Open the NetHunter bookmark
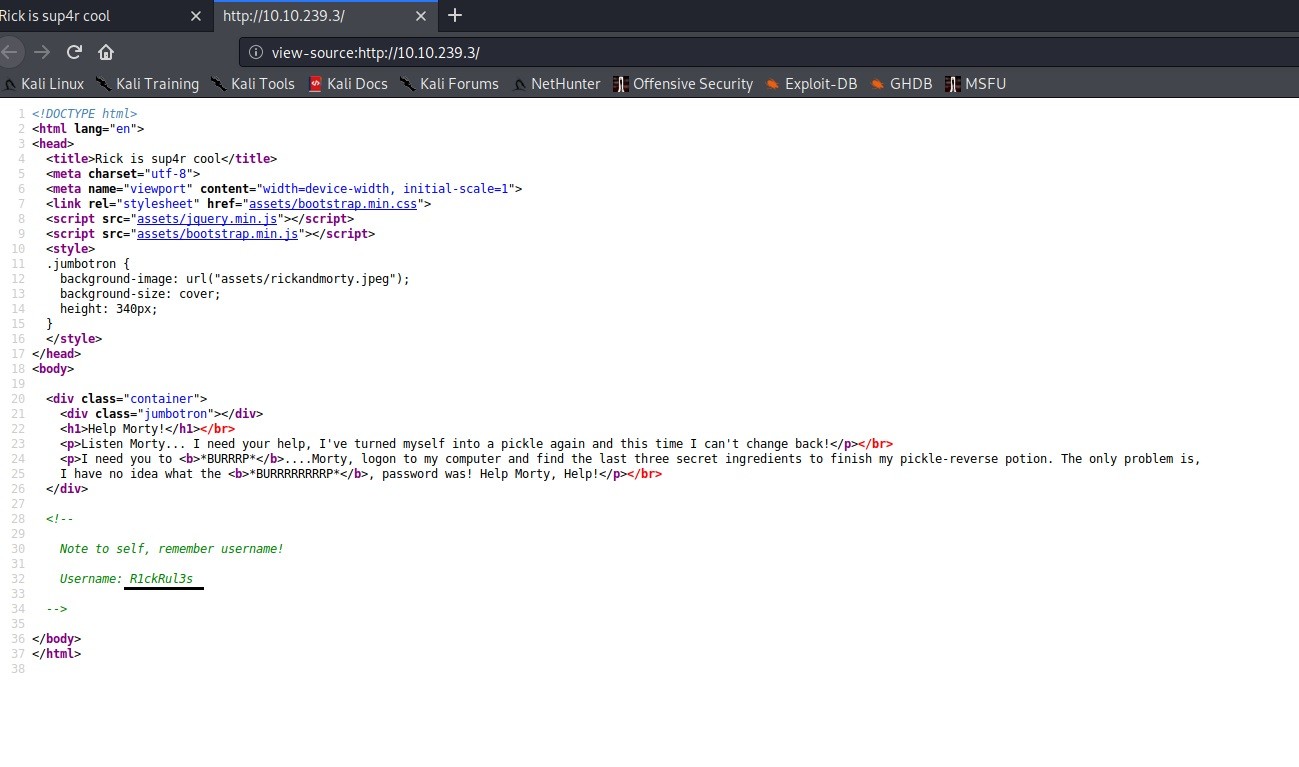The width and height of the screenshot is (1299, 767). (556, 84)
